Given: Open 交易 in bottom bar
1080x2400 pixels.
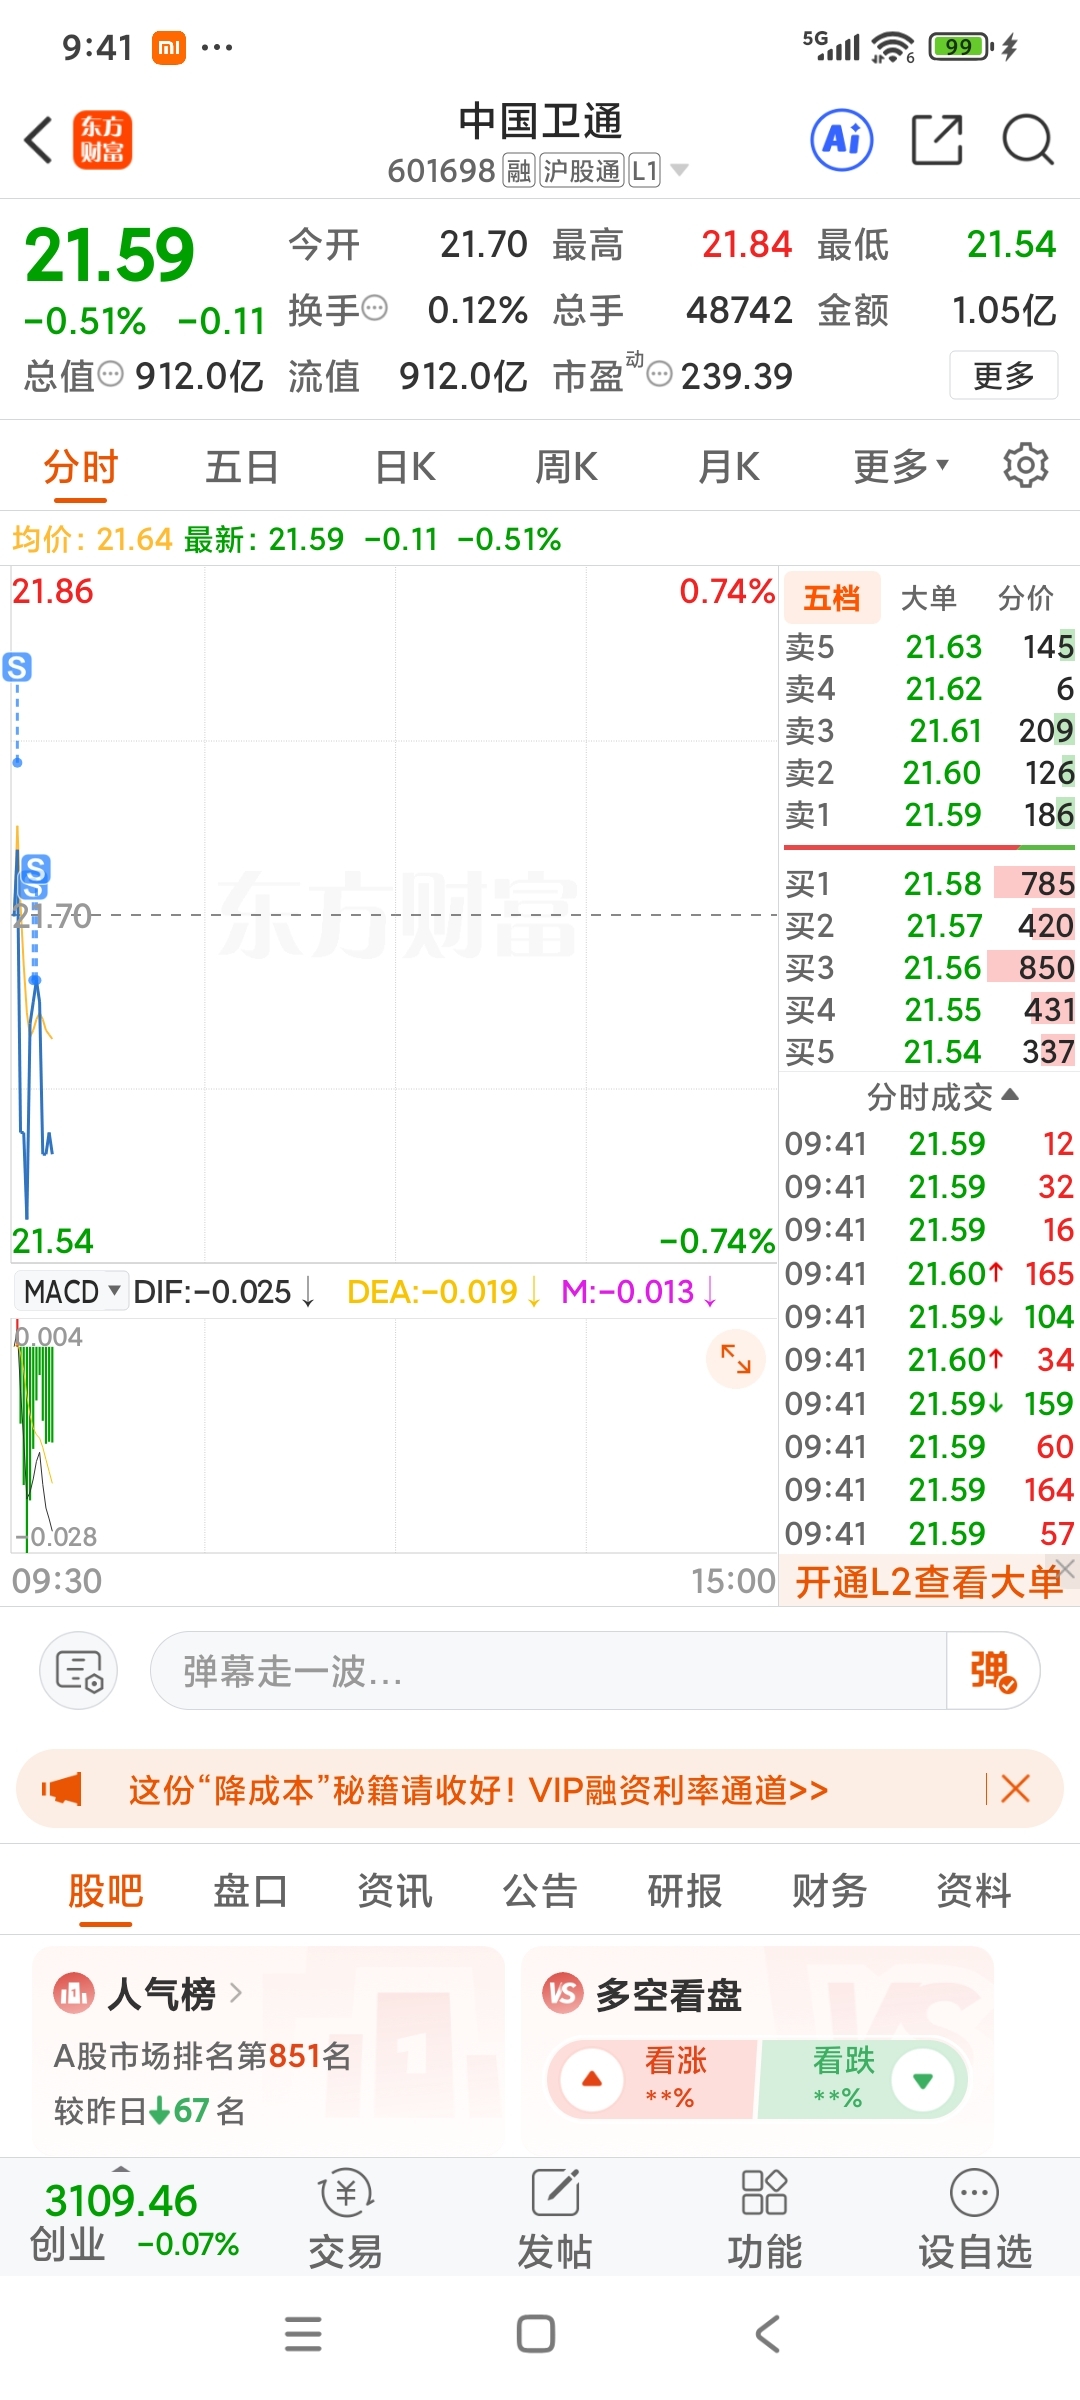Looking at the screenshot, I should click(346, 2219).
